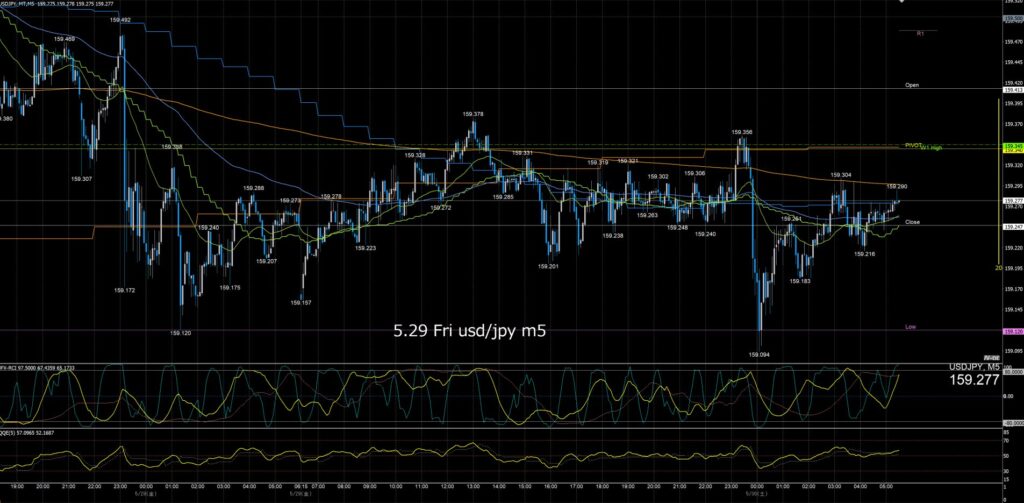1024x503 pixels.
Task: Select the R1 resistance label
Action: click(x=920, y=33)
